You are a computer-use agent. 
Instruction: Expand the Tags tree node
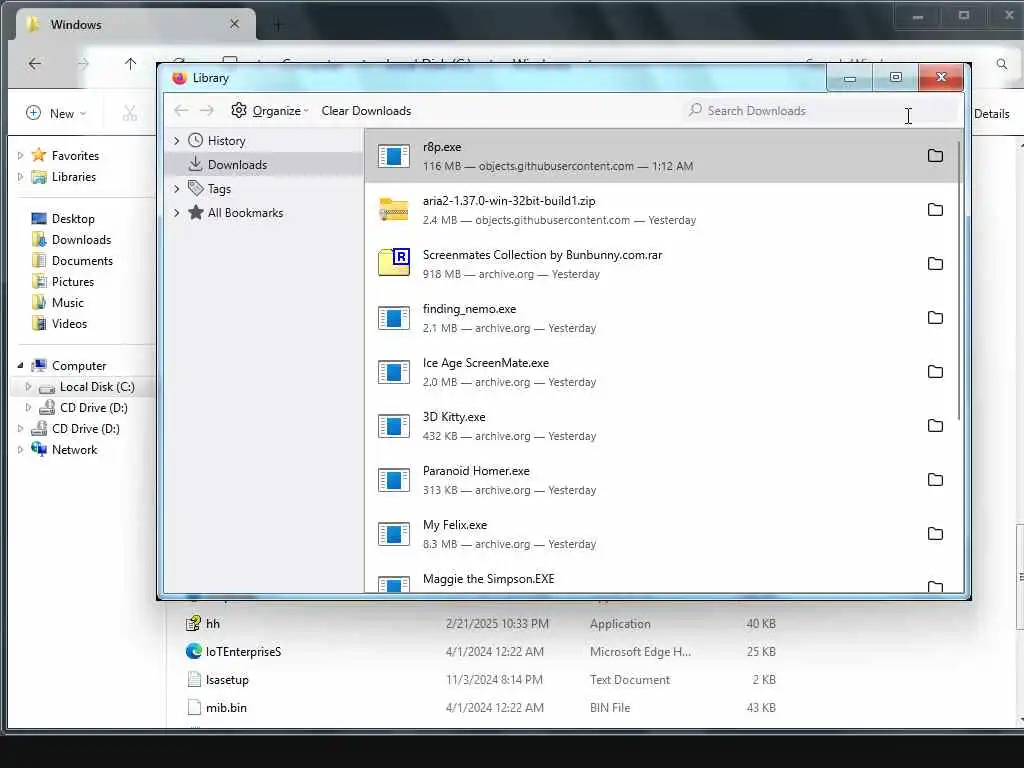pyautogui.click(x=176, y=189)
